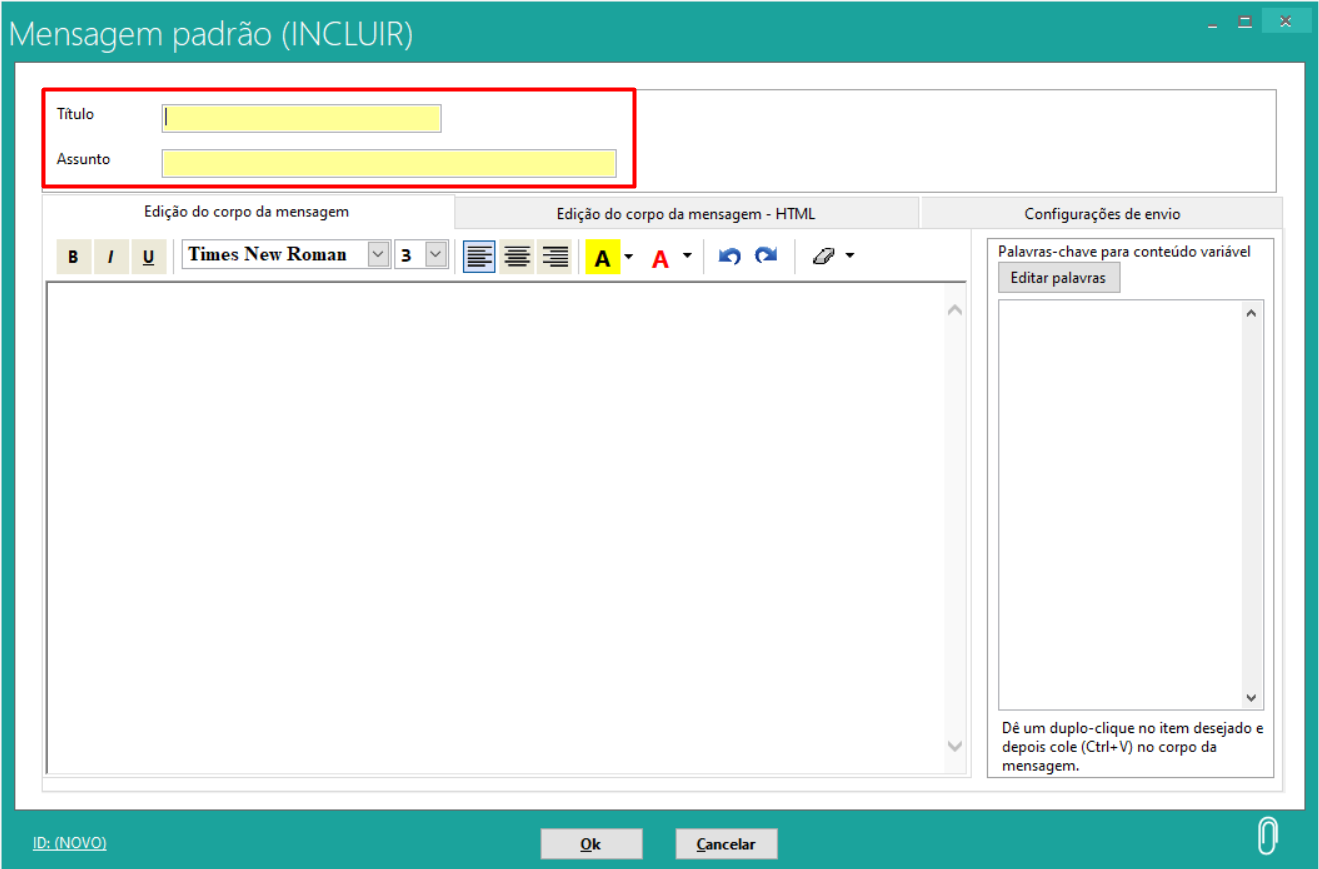Toggle italic formatting button
The height and width of the screenshot is (869, 1319).
tap(111, 257)
